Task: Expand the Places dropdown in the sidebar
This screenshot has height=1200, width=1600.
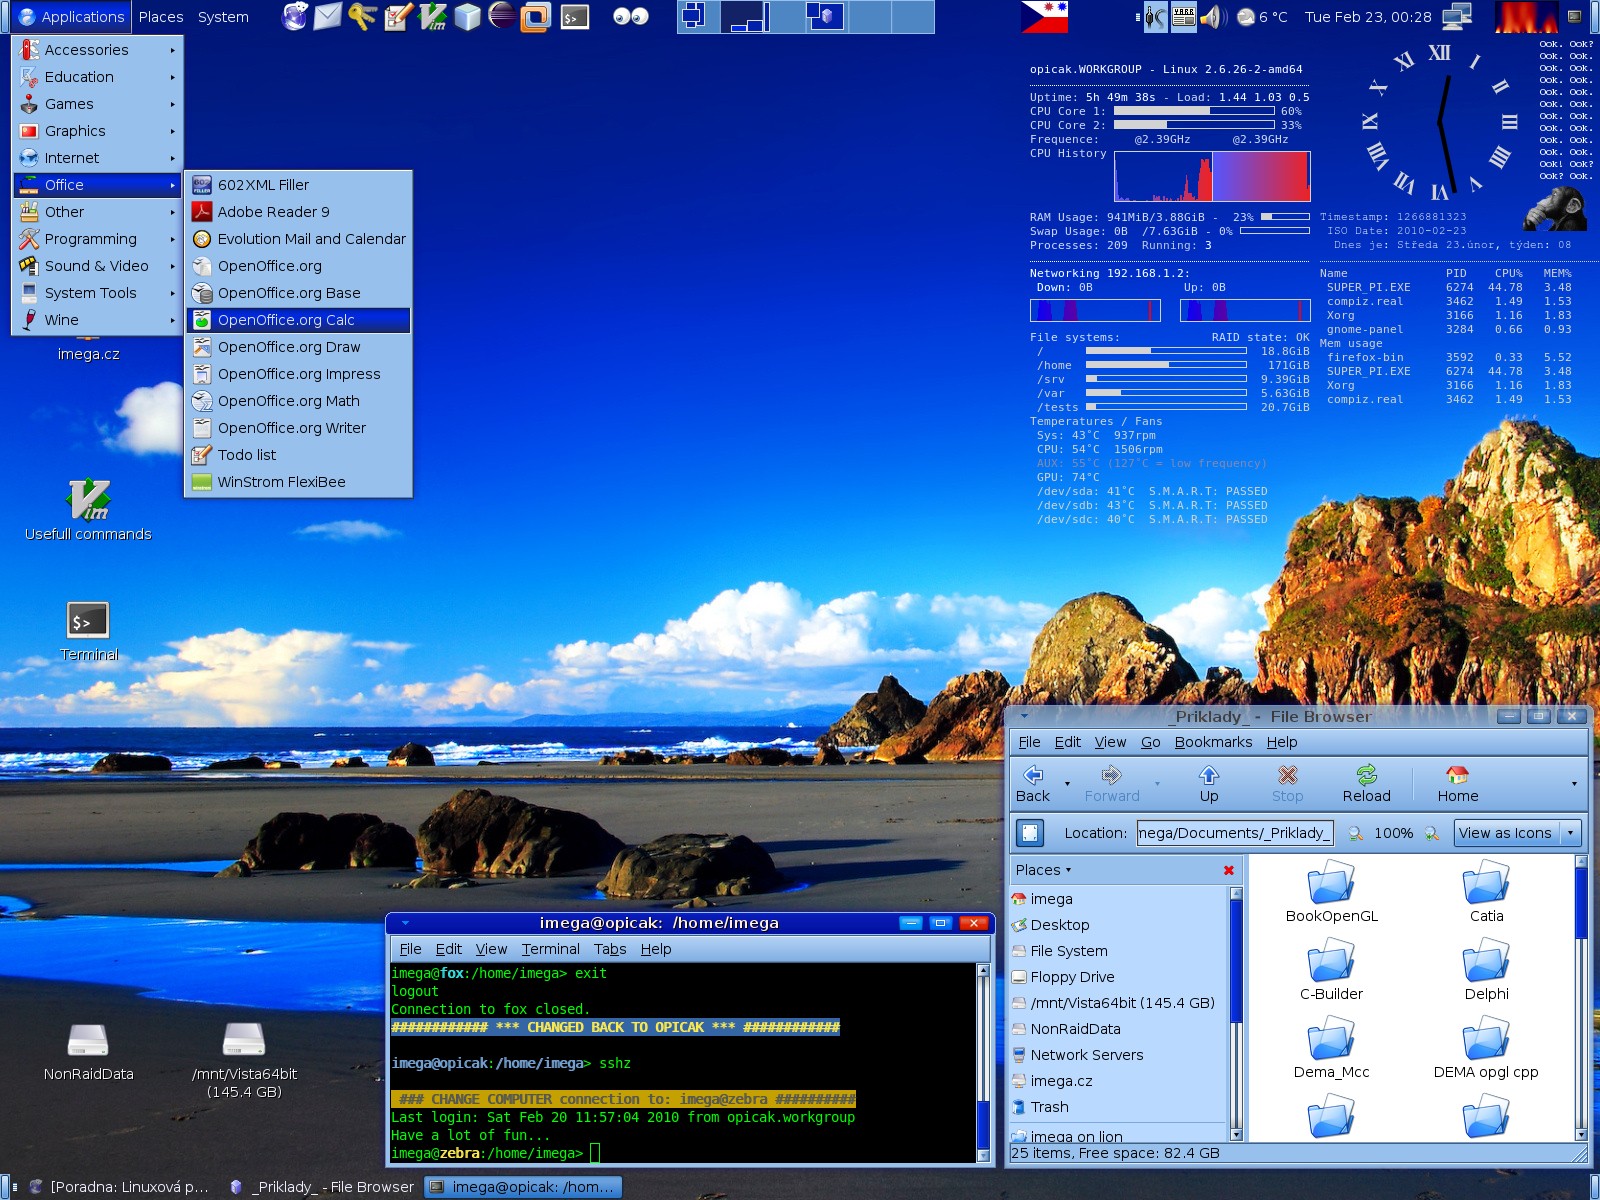Action: (x=1043, y=869)
